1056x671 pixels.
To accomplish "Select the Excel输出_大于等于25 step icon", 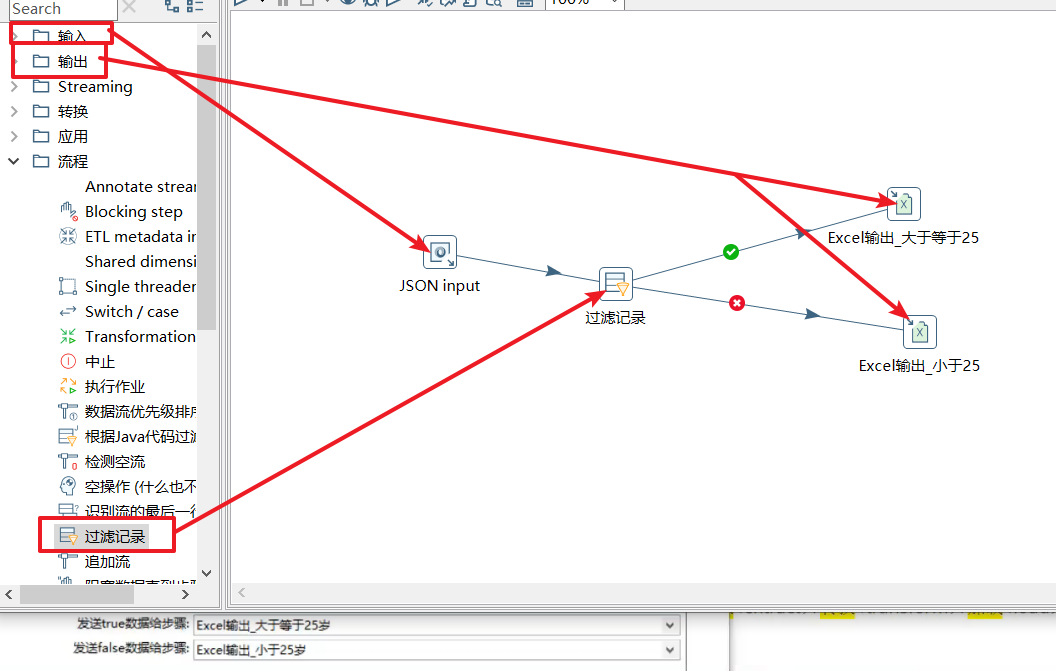I will [x=904, y=204].
